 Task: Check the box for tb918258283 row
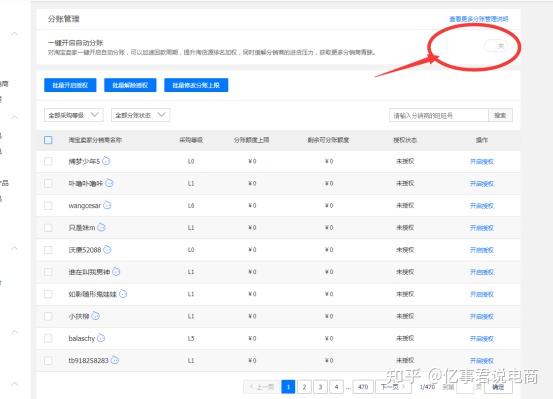tap(48, 361)
